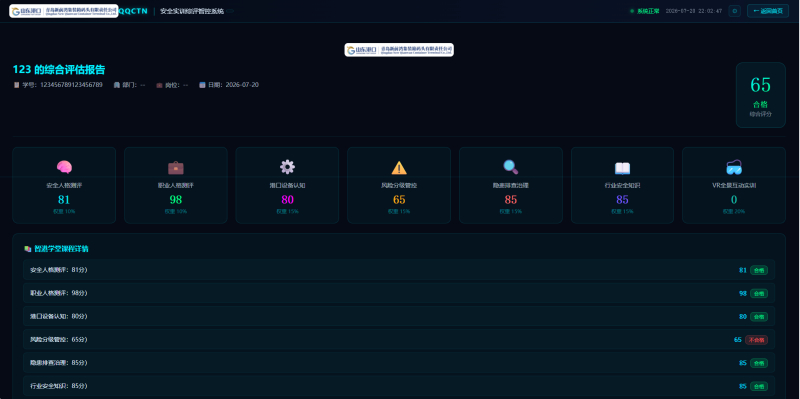Screen dimensions: 800x399
Task: Click the books icon beside 智港学堂课程详情
Action: coord(28,249)
